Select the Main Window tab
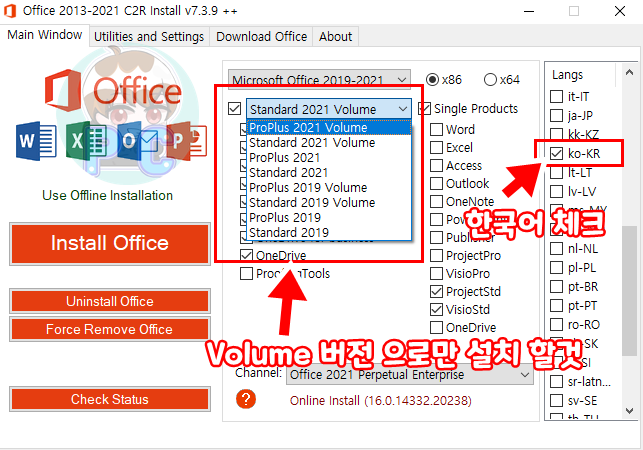Viewport: 643px width, 450px height. click(44, 35)
